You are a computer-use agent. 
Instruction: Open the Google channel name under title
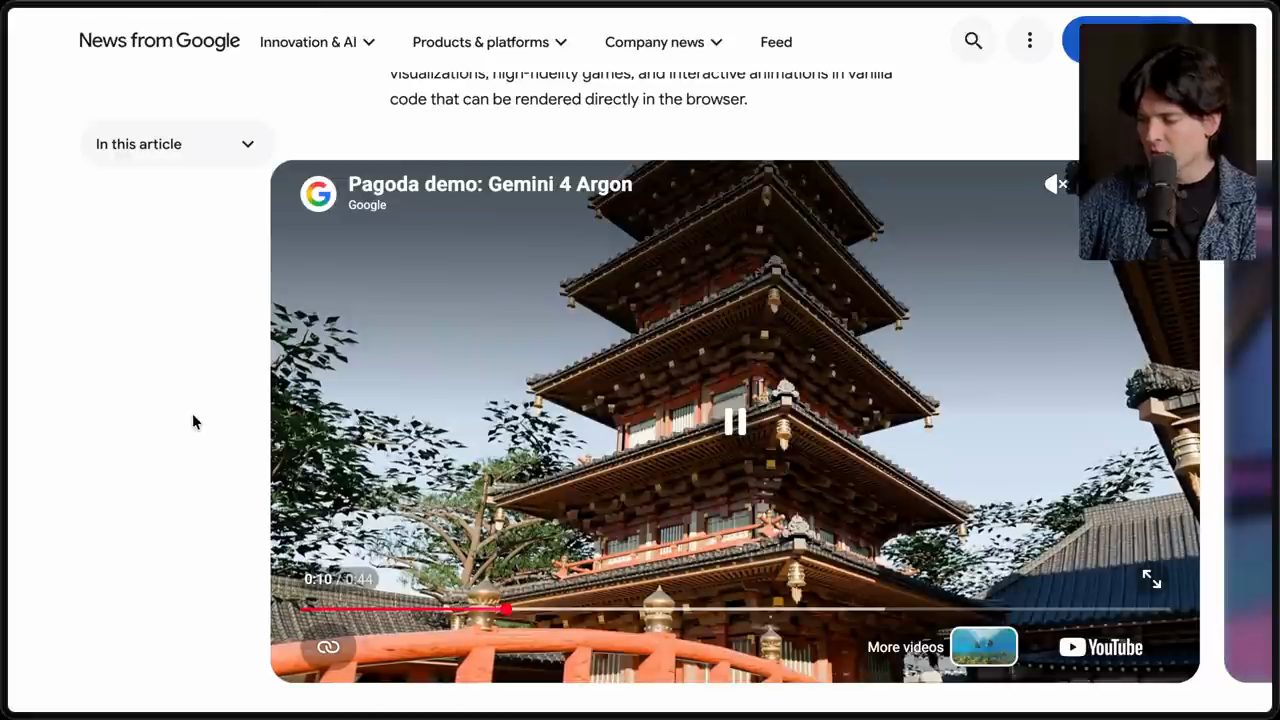coord(367,205)
